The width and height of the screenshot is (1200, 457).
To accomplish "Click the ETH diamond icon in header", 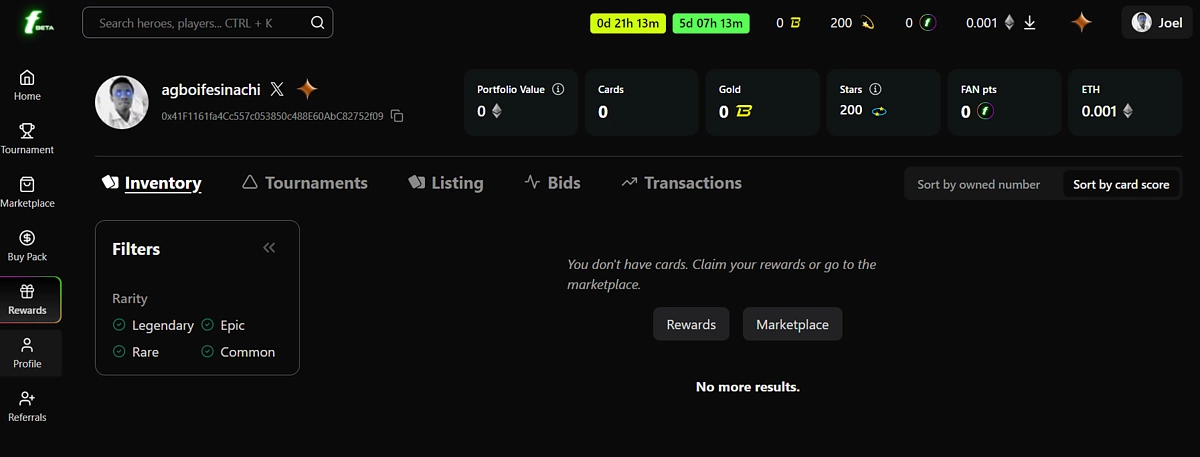I will pyautogui.click(x=1009, y=22).
